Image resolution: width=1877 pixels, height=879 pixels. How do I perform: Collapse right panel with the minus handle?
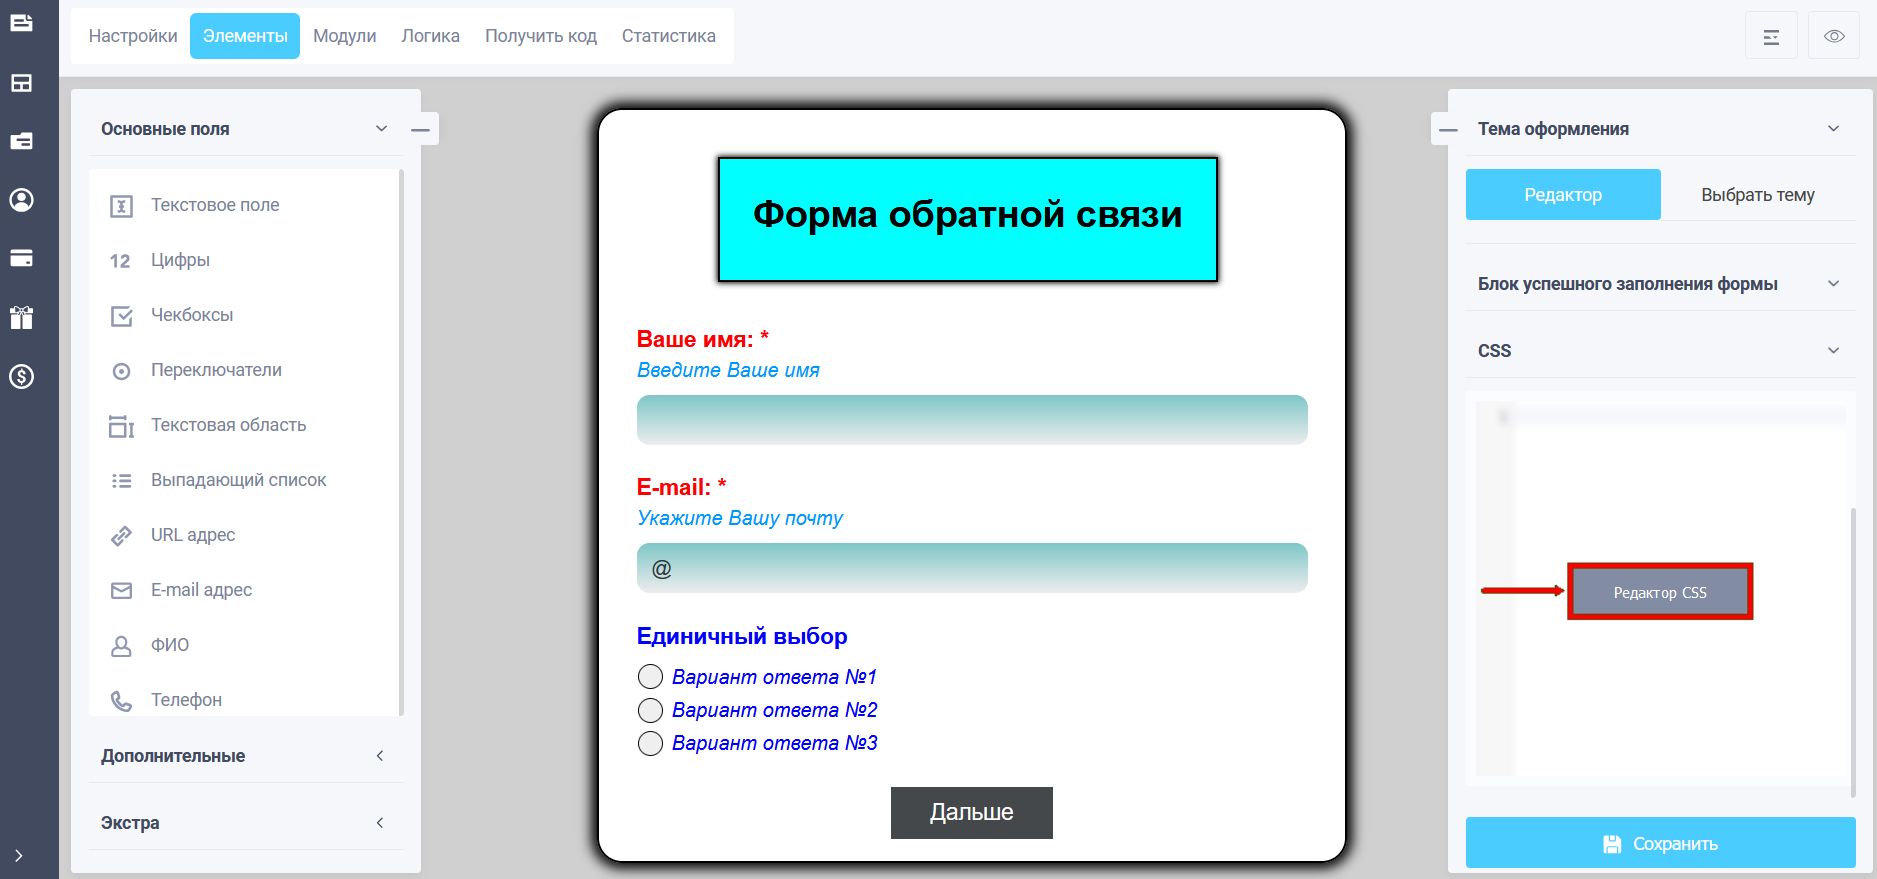pos(1448,129)
